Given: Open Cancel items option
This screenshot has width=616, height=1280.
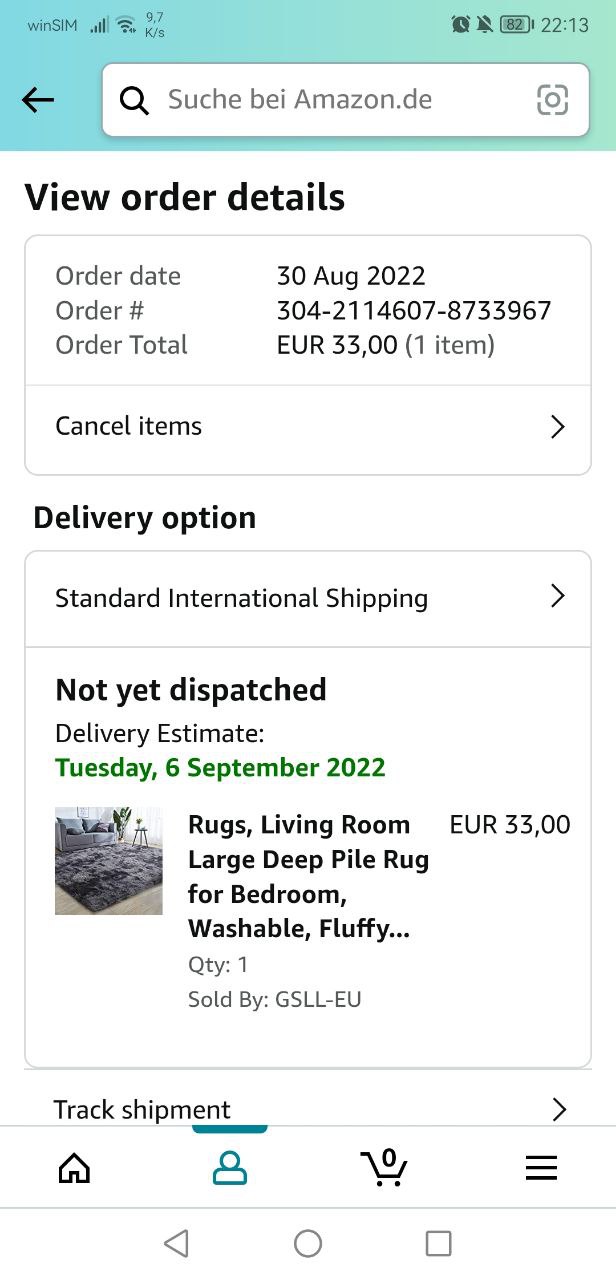Looking at the screenshot, I should click(x=129, y=426).
